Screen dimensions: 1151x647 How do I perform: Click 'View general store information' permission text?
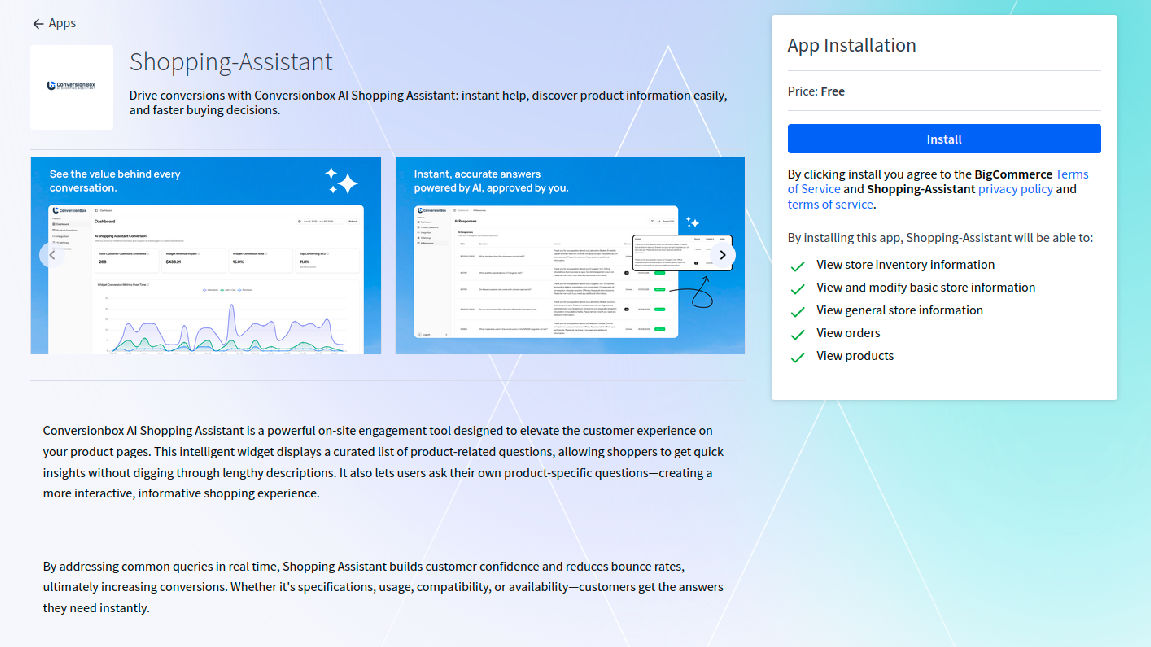coord(899,311)
